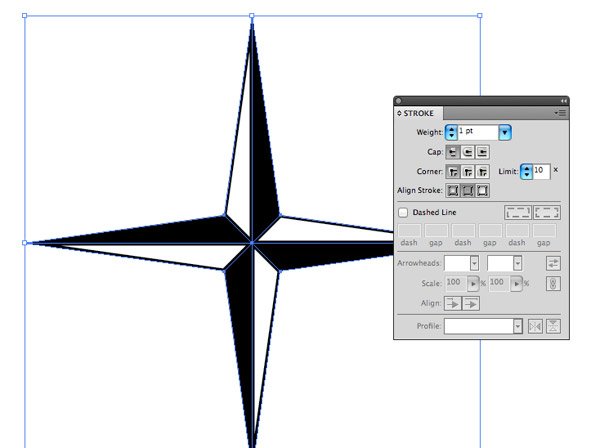Open the stroke Profile dropdown

[517, 326]
